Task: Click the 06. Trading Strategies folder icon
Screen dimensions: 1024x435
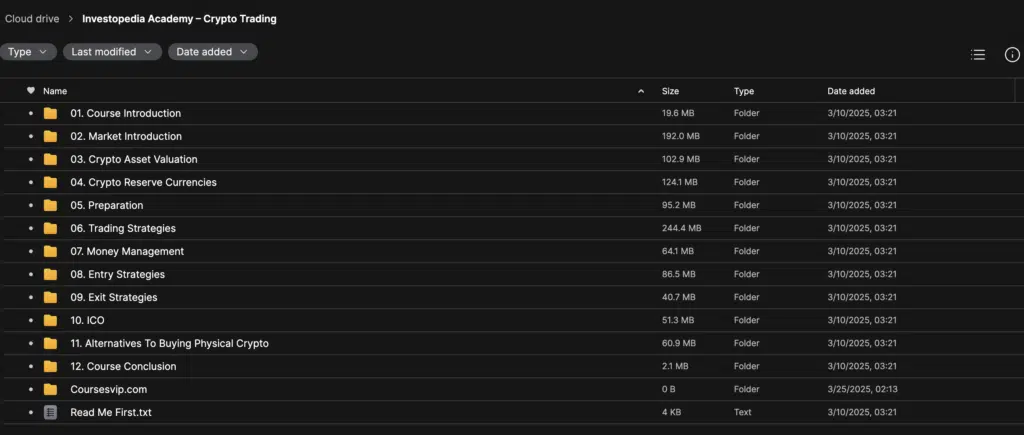Action: click(50, 228)
